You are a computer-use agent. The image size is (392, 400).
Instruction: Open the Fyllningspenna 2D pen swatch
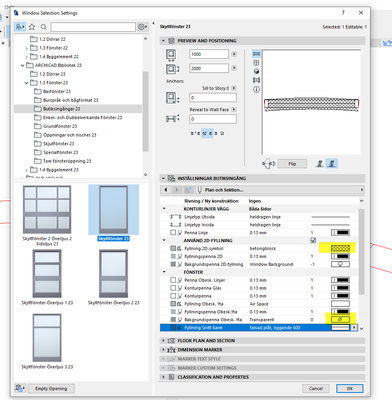(340, 256)
